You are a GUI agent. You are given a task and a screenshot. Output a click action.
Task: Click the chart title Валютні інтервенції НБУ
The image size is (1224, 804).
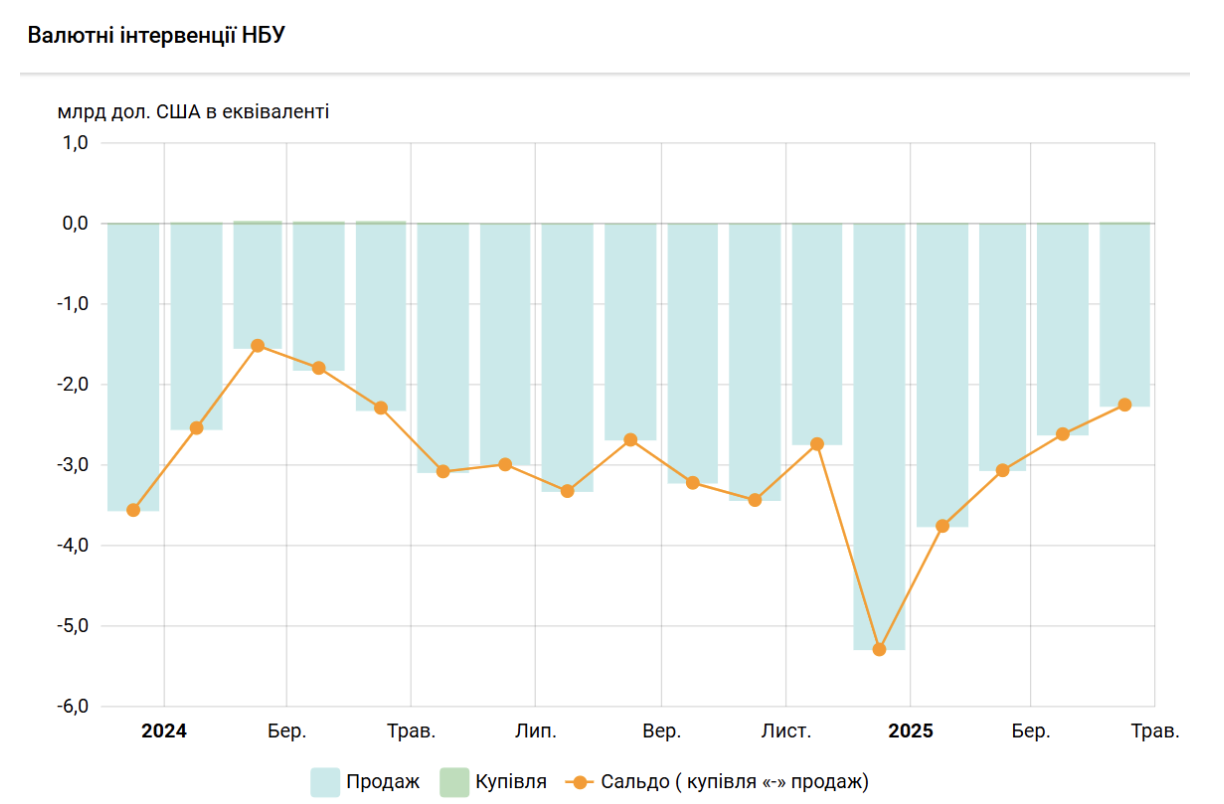click(157, 35)
